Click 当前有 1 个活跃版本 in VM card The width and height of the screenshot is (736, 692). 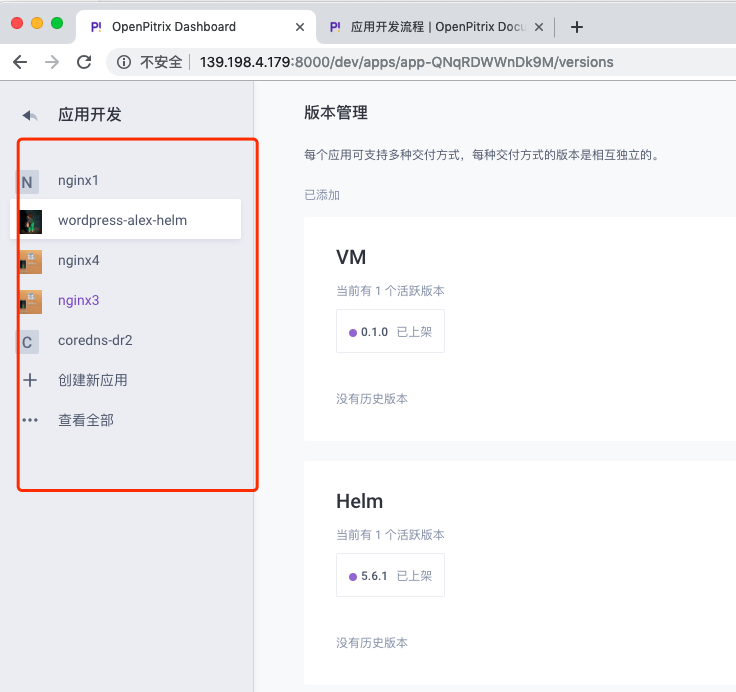[x=390, y=291]
